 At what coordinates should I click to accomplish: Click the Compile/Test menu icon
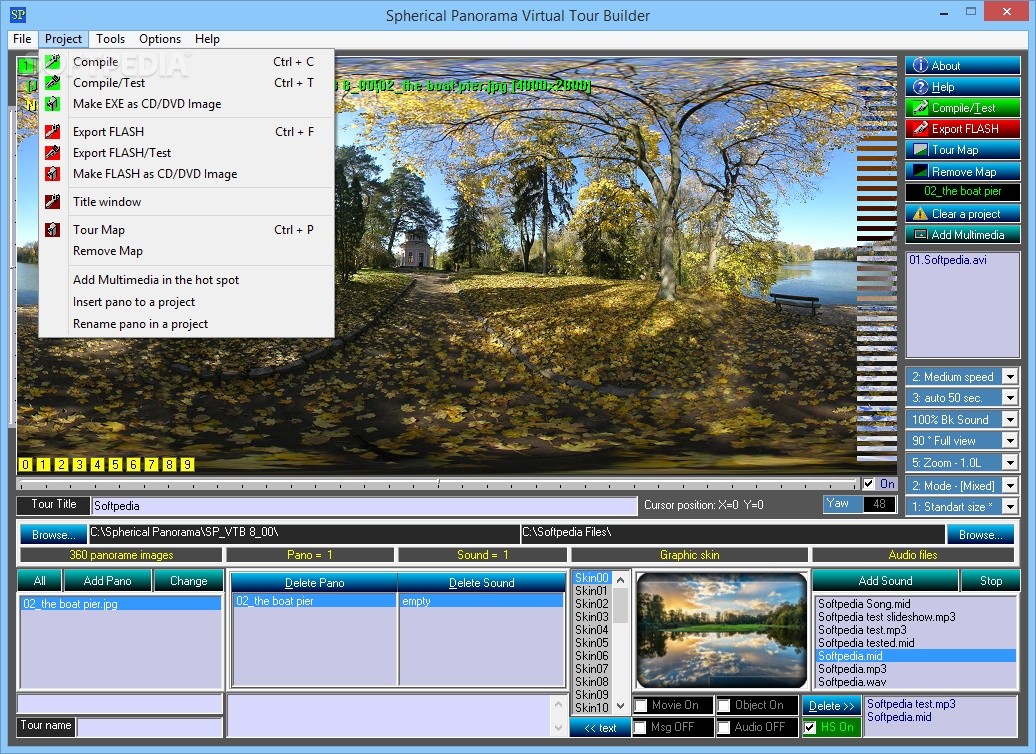[x=52, y=83]
